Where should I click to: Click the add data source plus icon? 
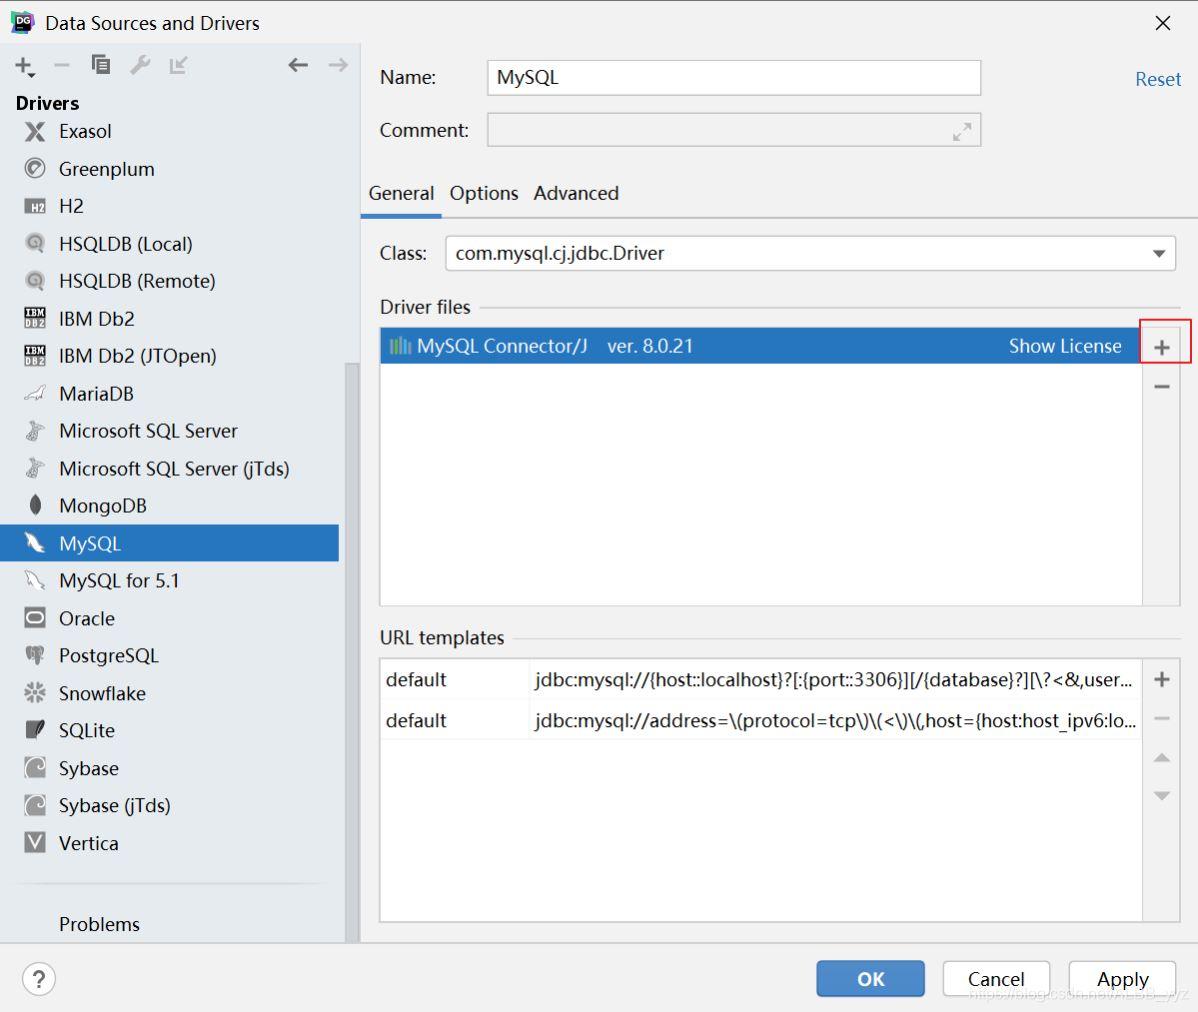click(x=21, y=65)
